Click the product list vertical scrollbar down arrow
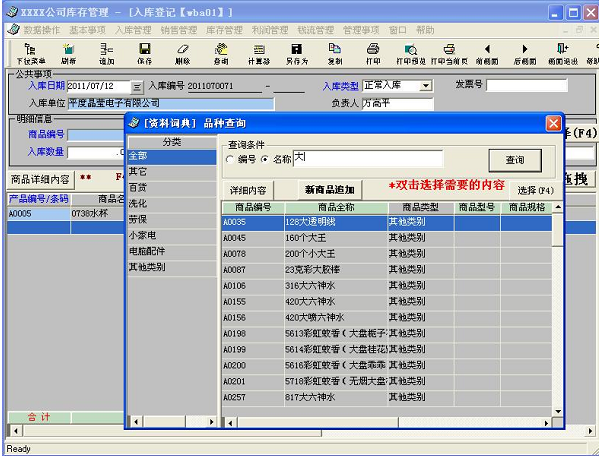Image resolution: width=599 pixels, height=456 pixels. click(558, 411)
